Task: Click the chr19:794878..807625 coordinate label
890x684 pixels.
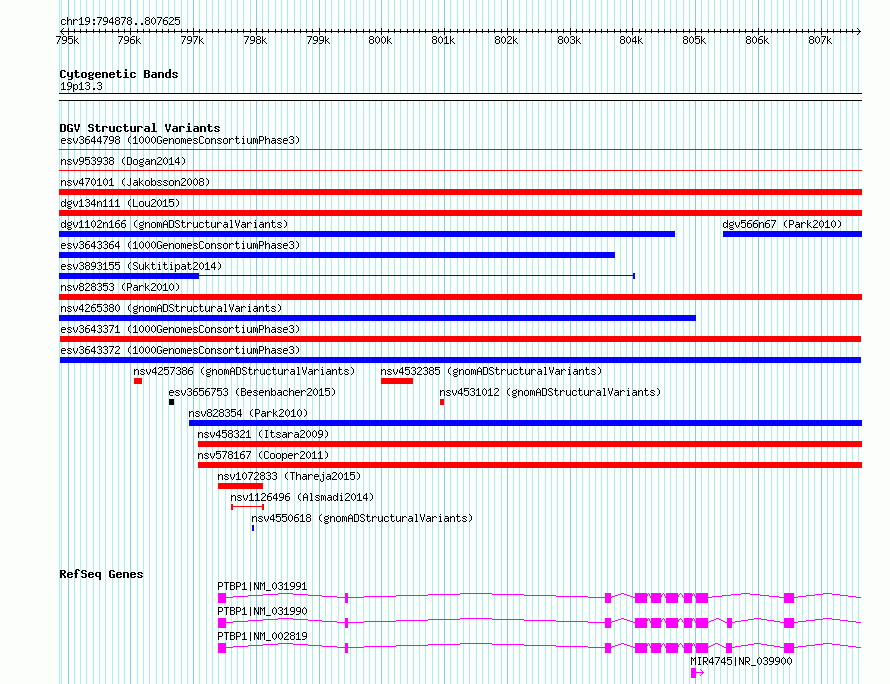Action: [x=120, y=21]
